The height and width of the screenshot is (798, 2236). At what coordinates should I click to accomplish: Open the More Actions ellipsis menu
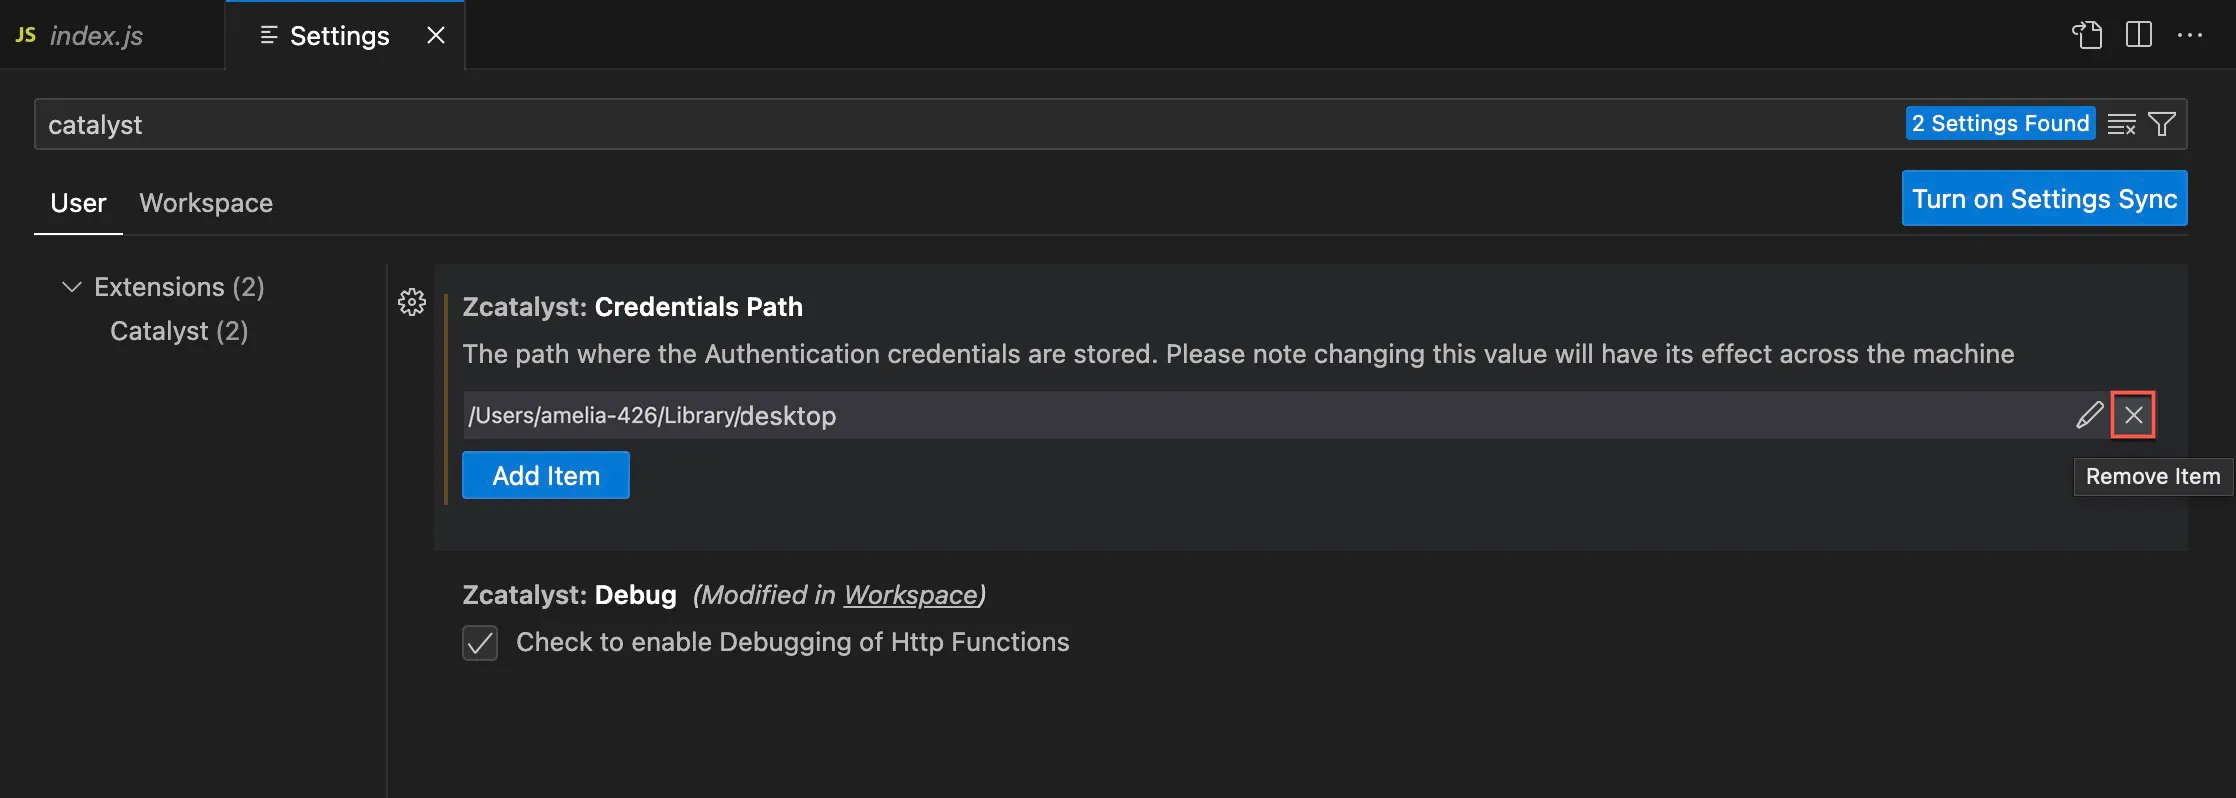tap(2190, 35)
